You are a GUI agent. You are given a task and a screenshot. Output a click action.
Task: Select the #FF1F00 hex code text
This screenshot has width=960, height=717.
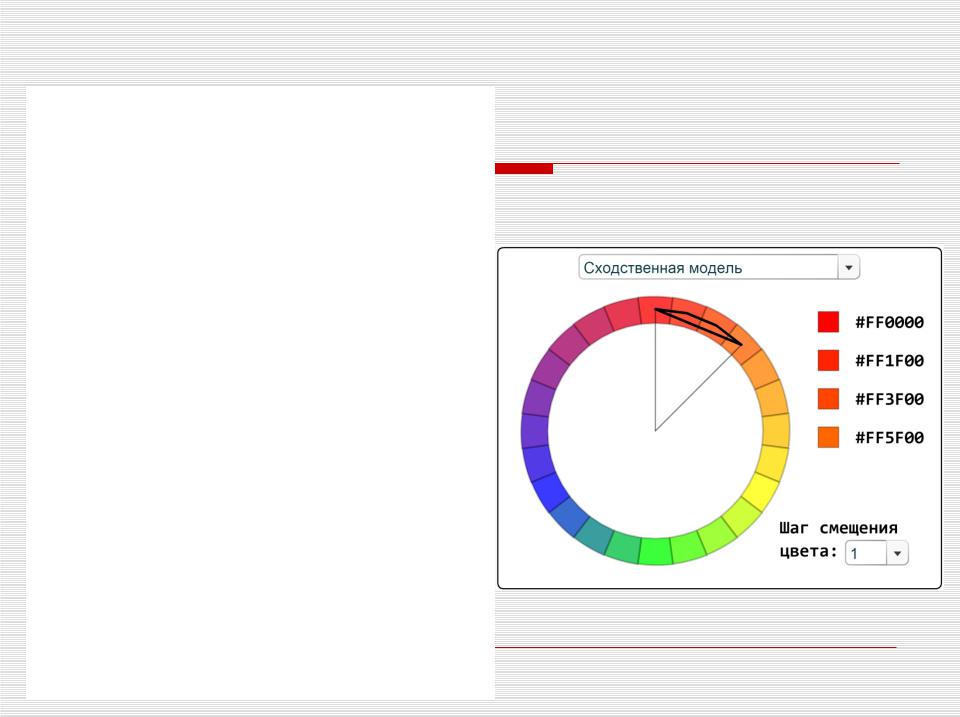click(x=890, y=361)
